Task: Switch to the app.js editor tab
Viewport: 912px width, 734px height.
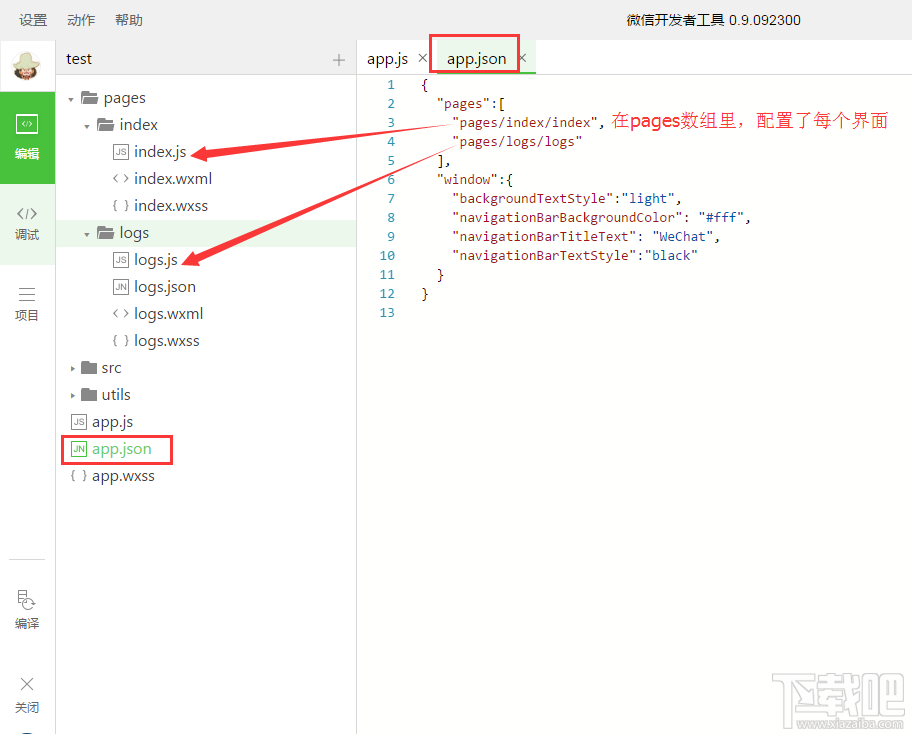Action: click(387, 59)
